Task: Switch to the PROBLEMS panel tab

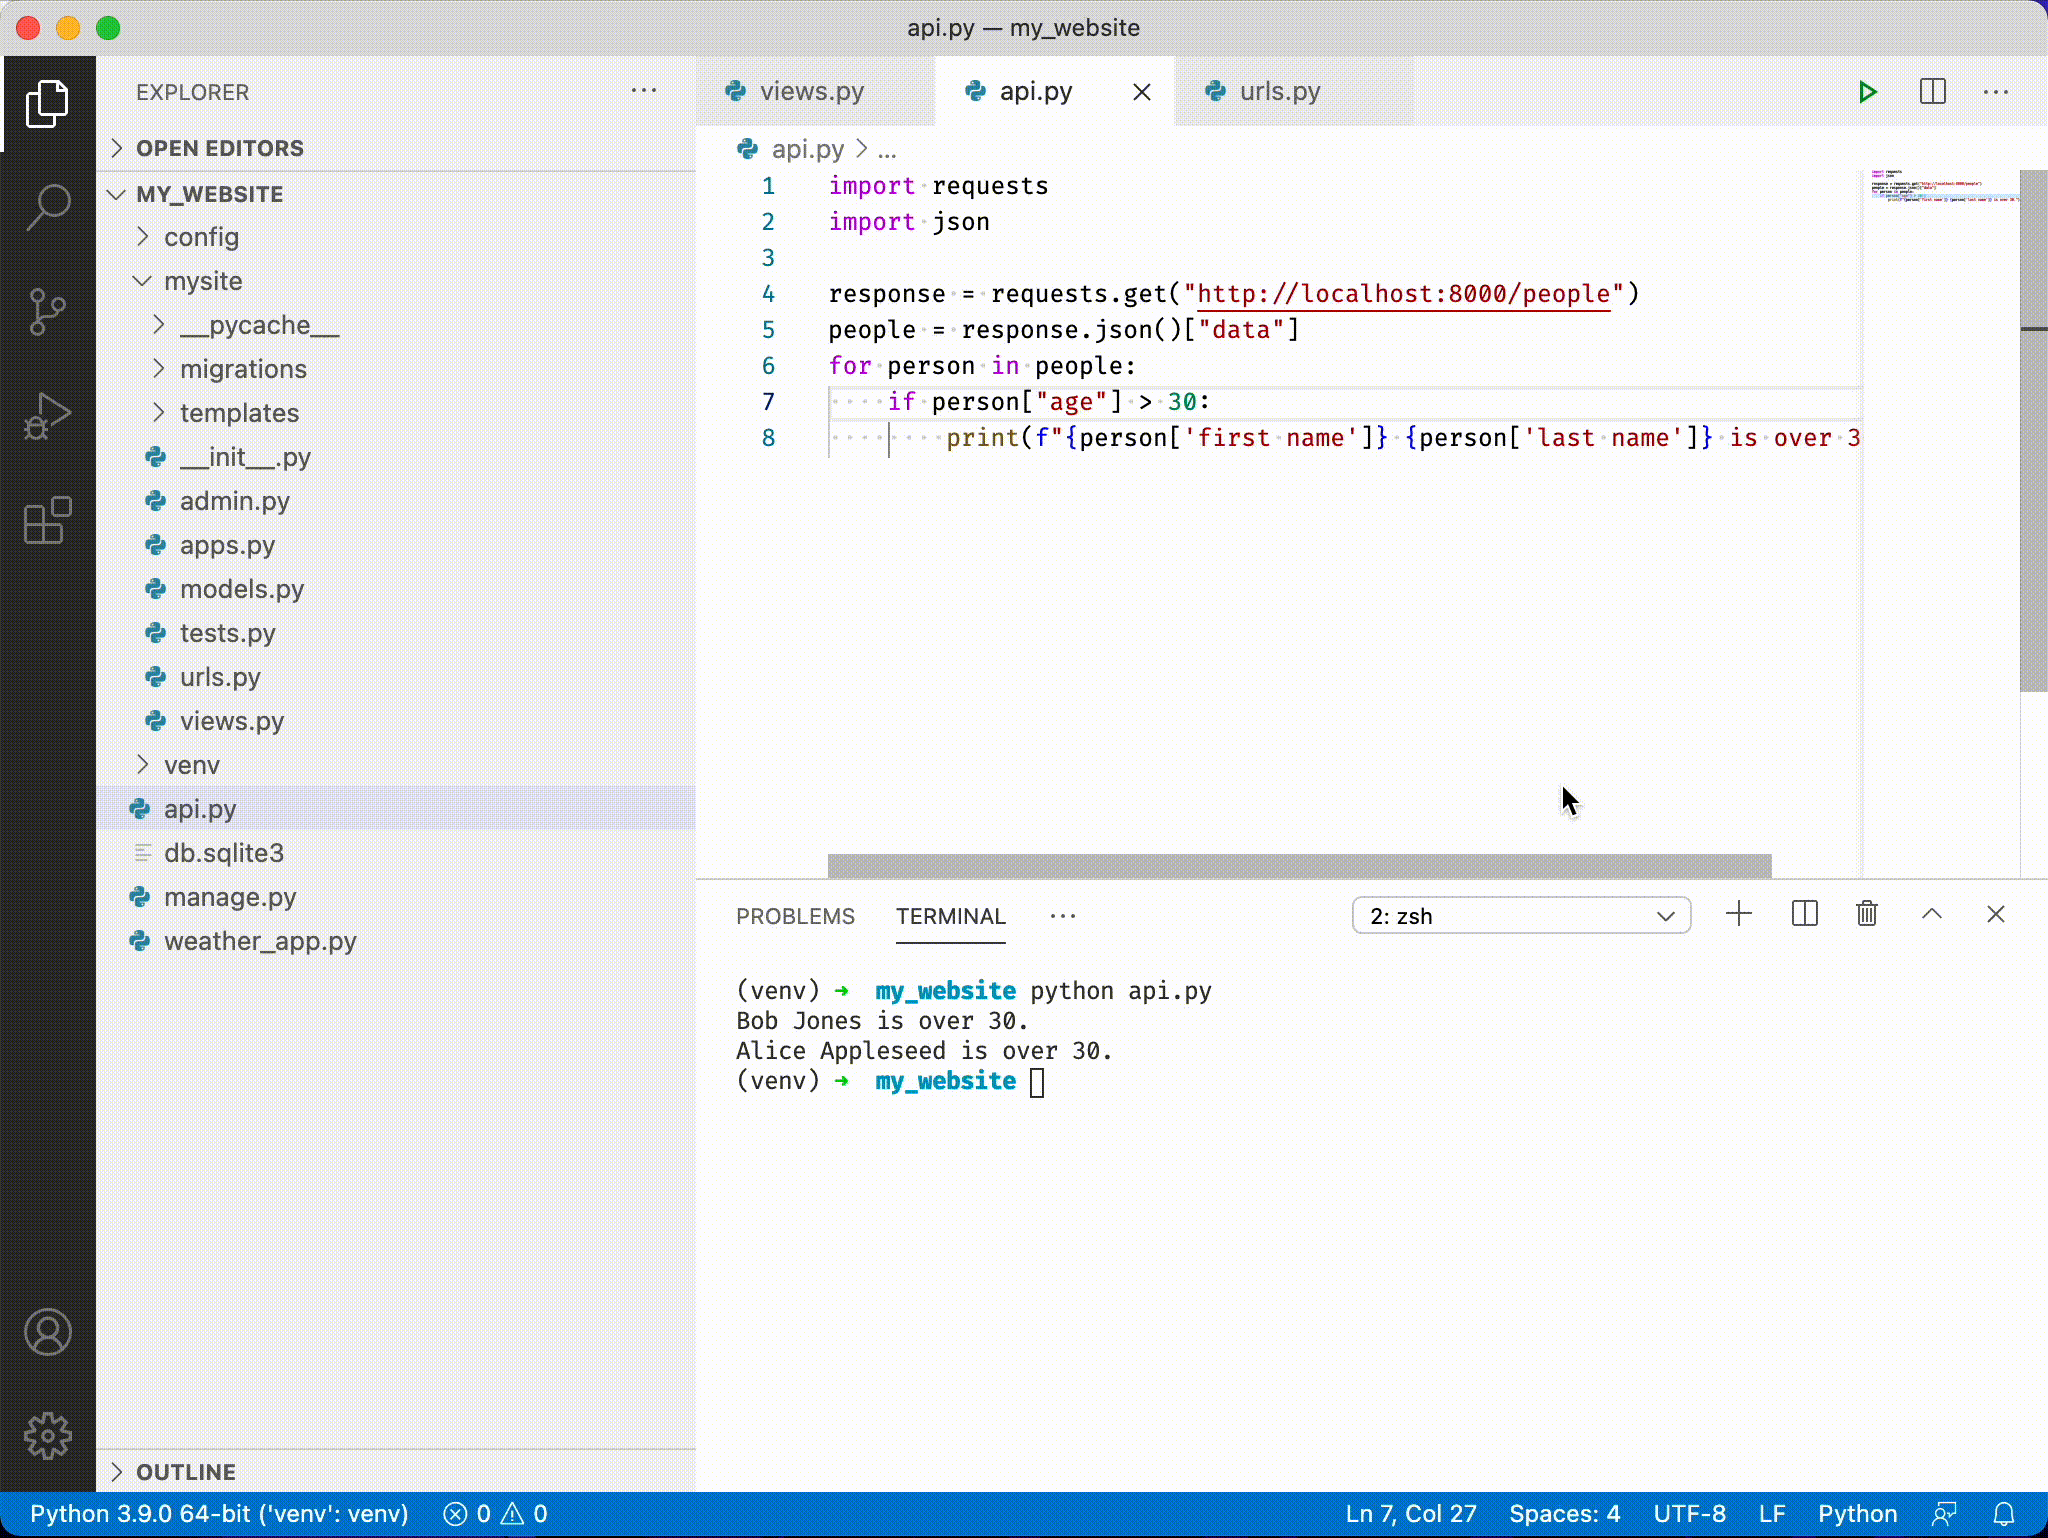Action: [x=795, y=916]
